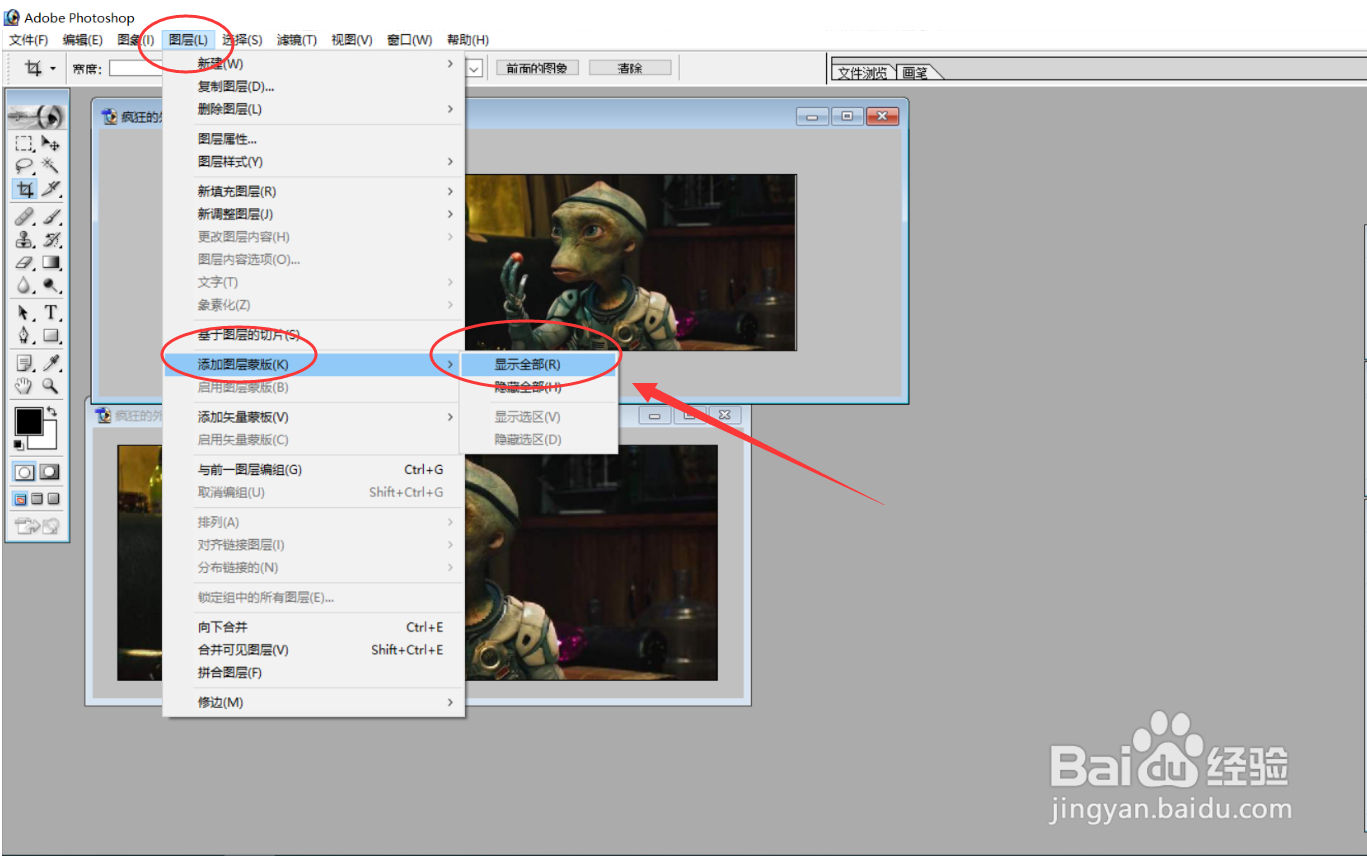
Task: Open the 编辑(E) menu
Action: point(83,40)
